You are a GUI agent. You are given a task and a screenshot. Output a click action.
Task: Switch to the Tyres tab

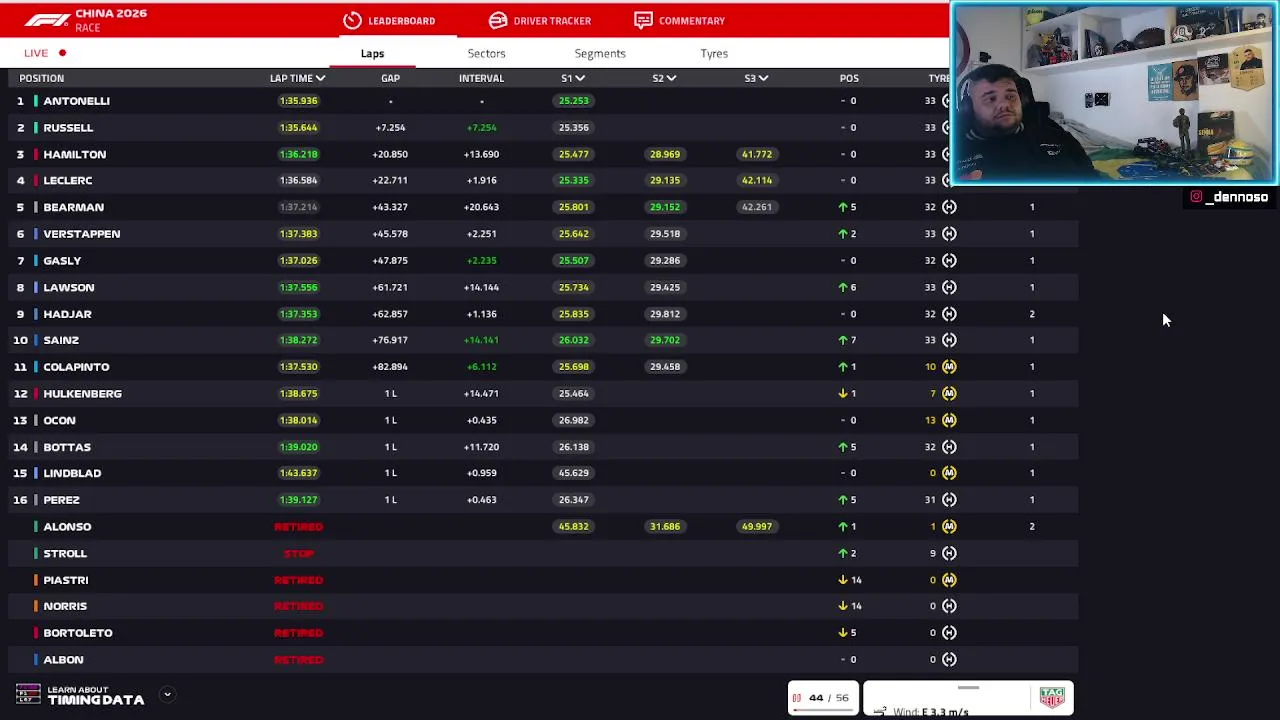coord(714,53)
